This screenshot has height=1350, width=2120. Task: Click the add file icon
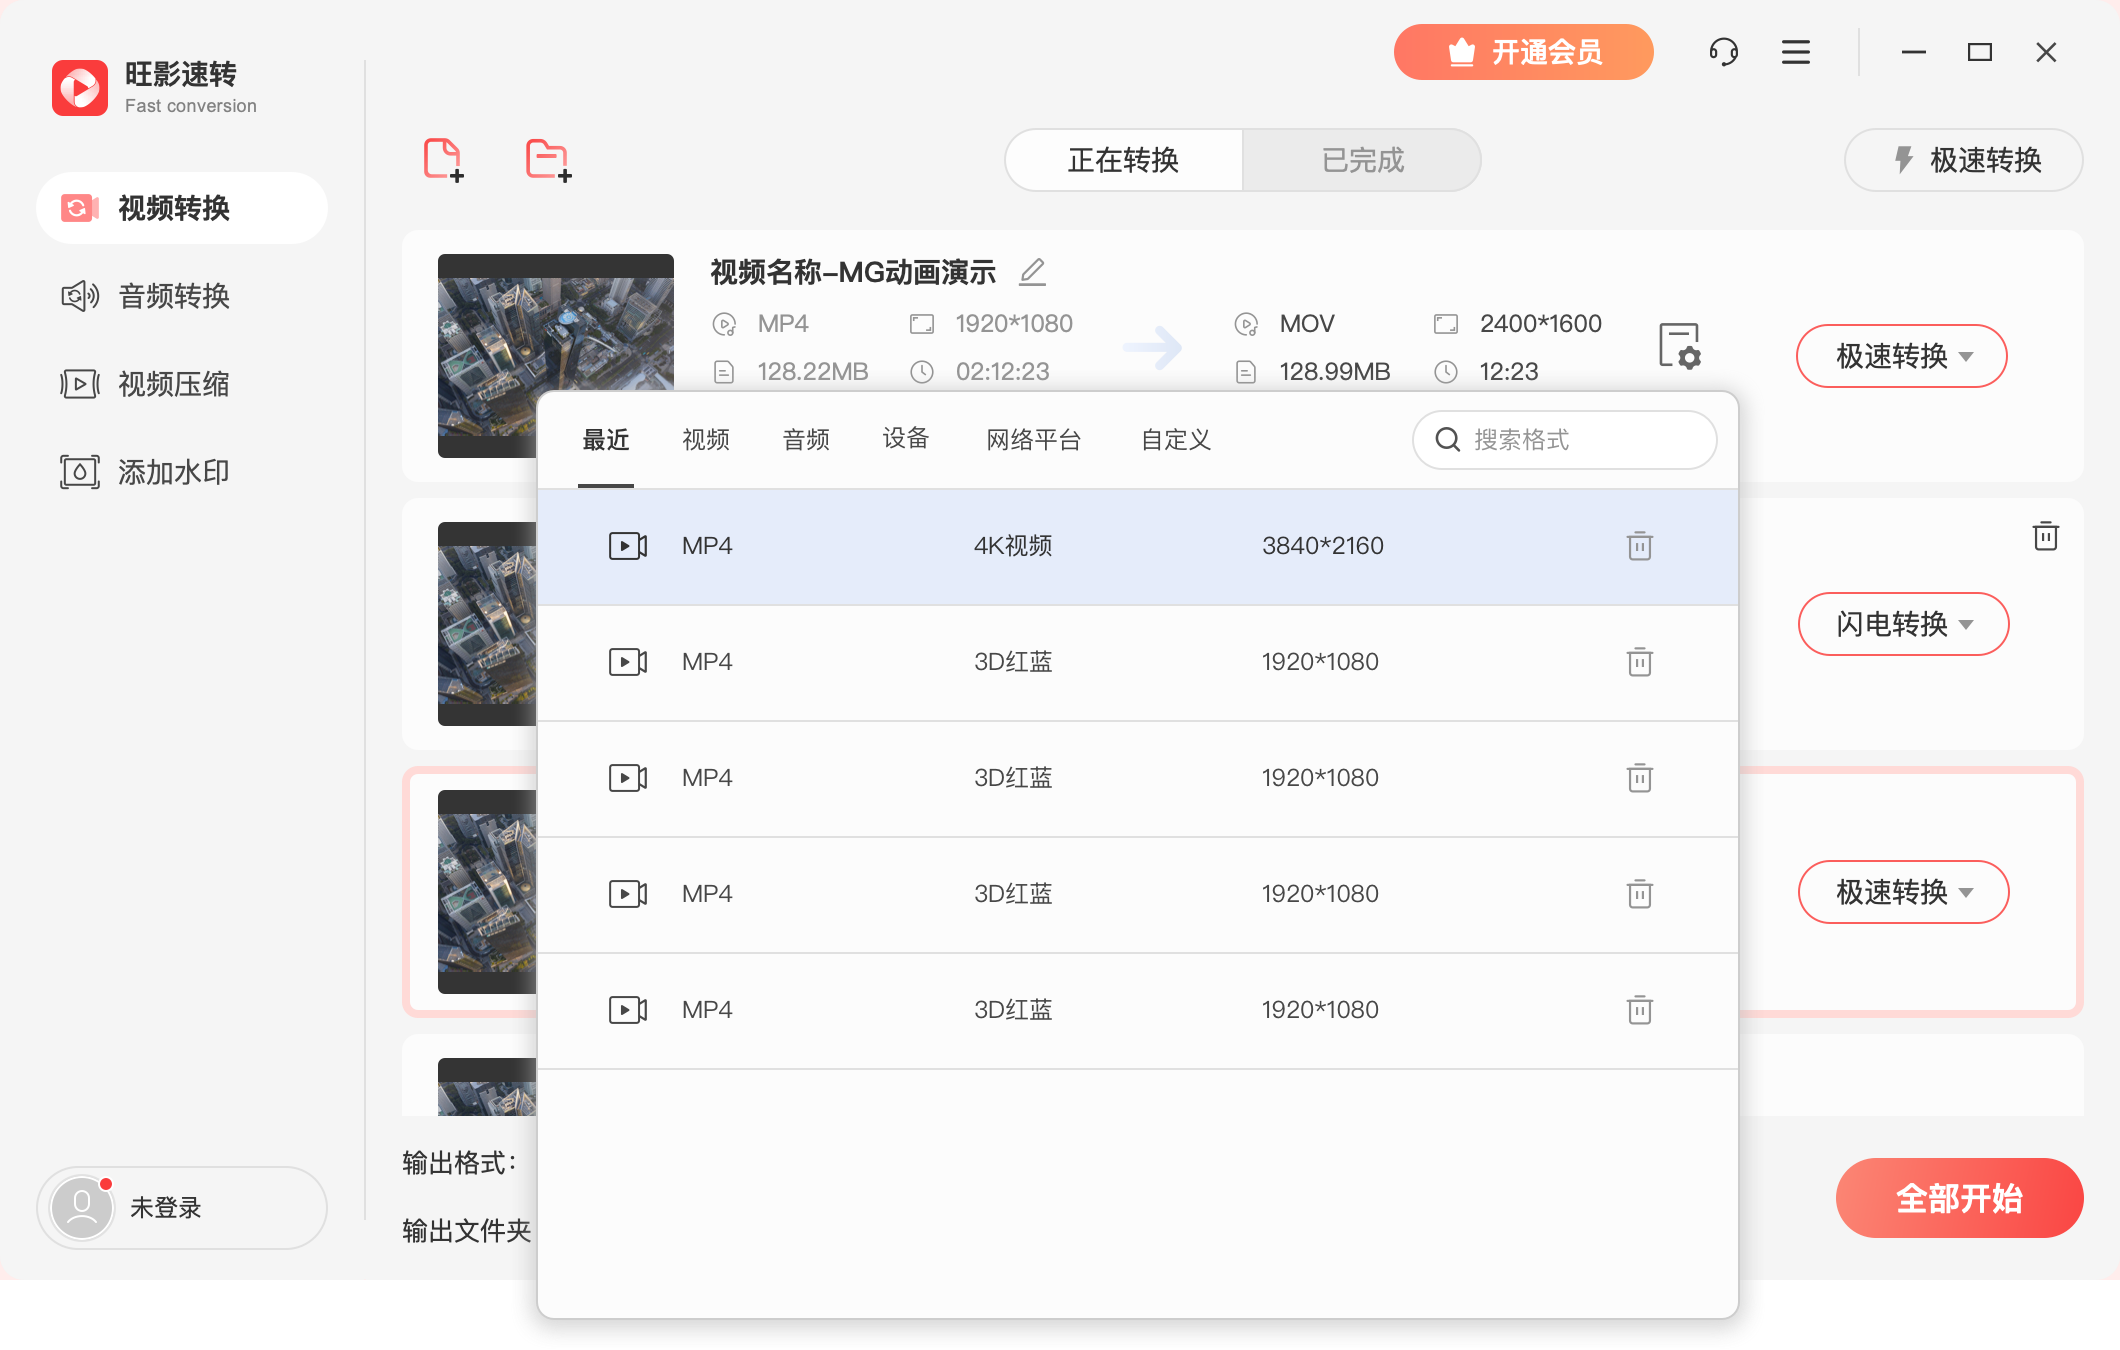click(x=444, y=159)
